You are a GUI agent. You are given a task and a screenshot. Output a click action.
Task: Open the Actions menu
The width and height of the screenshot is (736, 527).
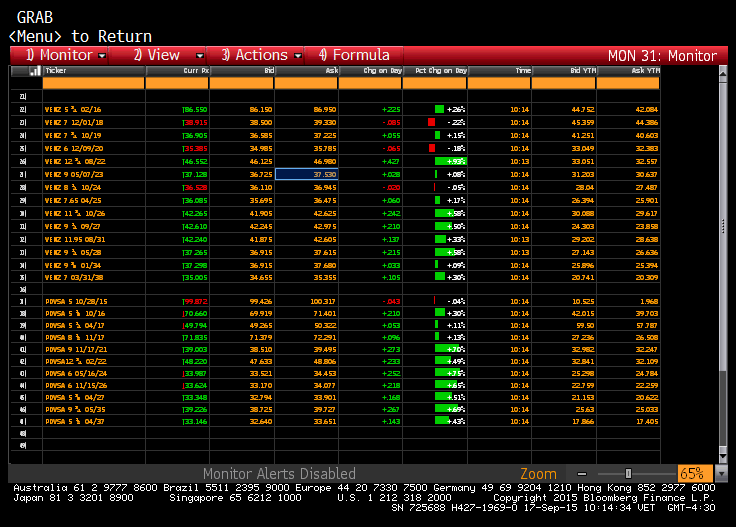(255, 55)
